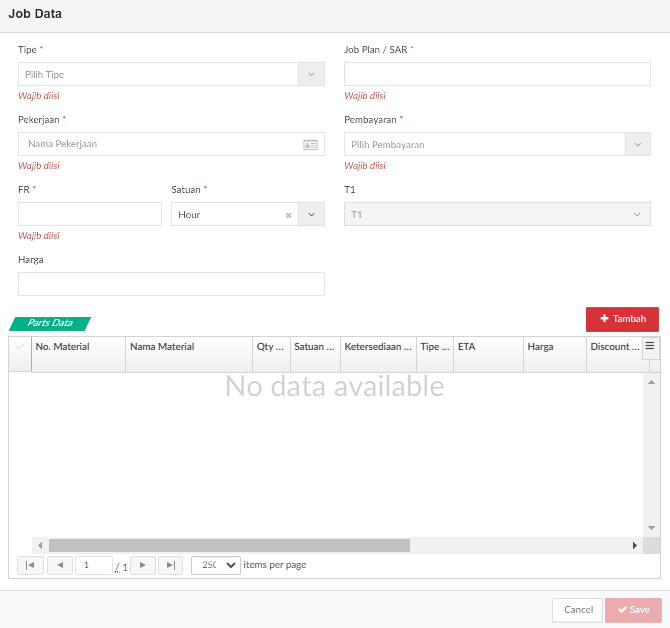Click the page number input field
The image size is (670, 628).
point(94,565)
